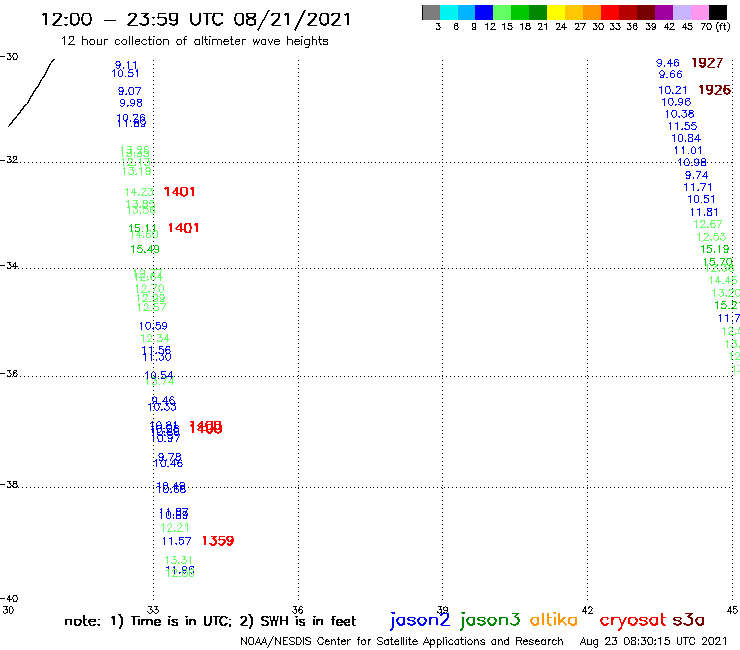The width and height of the screenshot is (740, 650).
Task: Click the 33 longitude axis label
Action: coord(153,610)
